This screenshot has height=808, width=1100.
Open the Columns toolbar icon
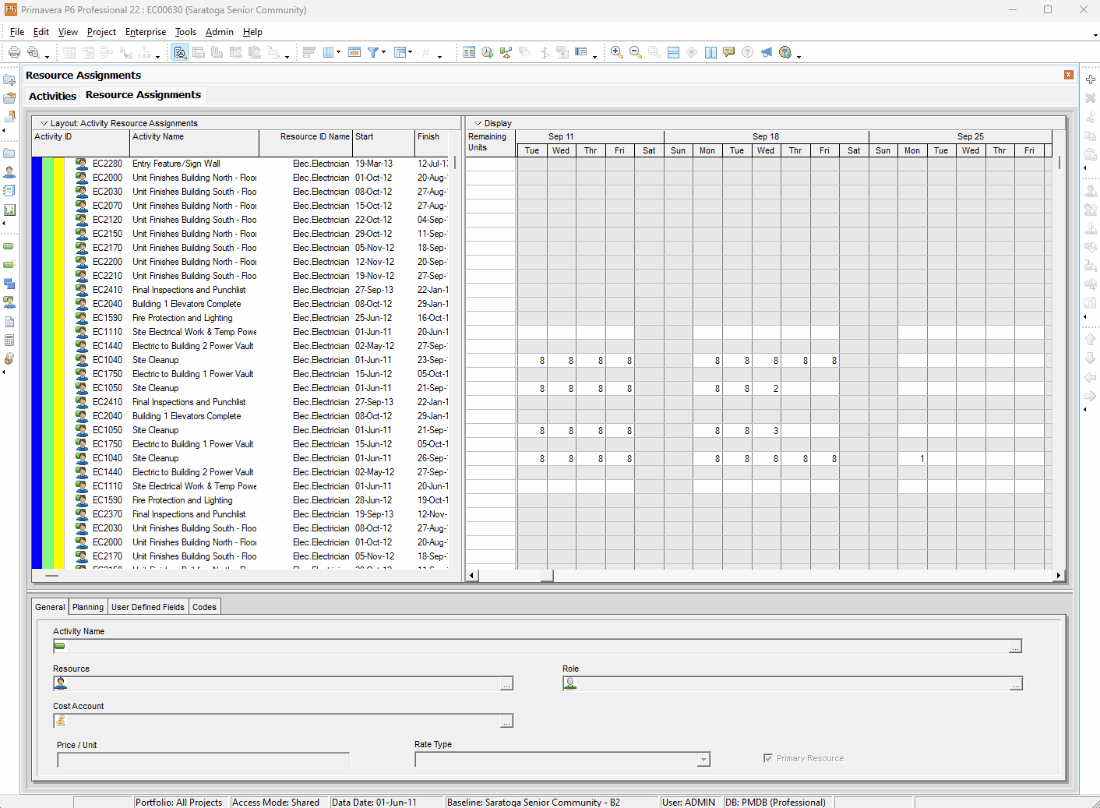coord(328,53)
